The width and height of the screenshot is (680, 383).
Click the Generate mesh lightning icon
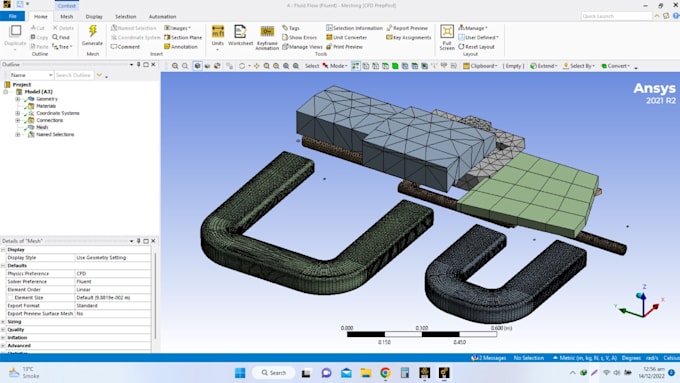pos(92,31)
